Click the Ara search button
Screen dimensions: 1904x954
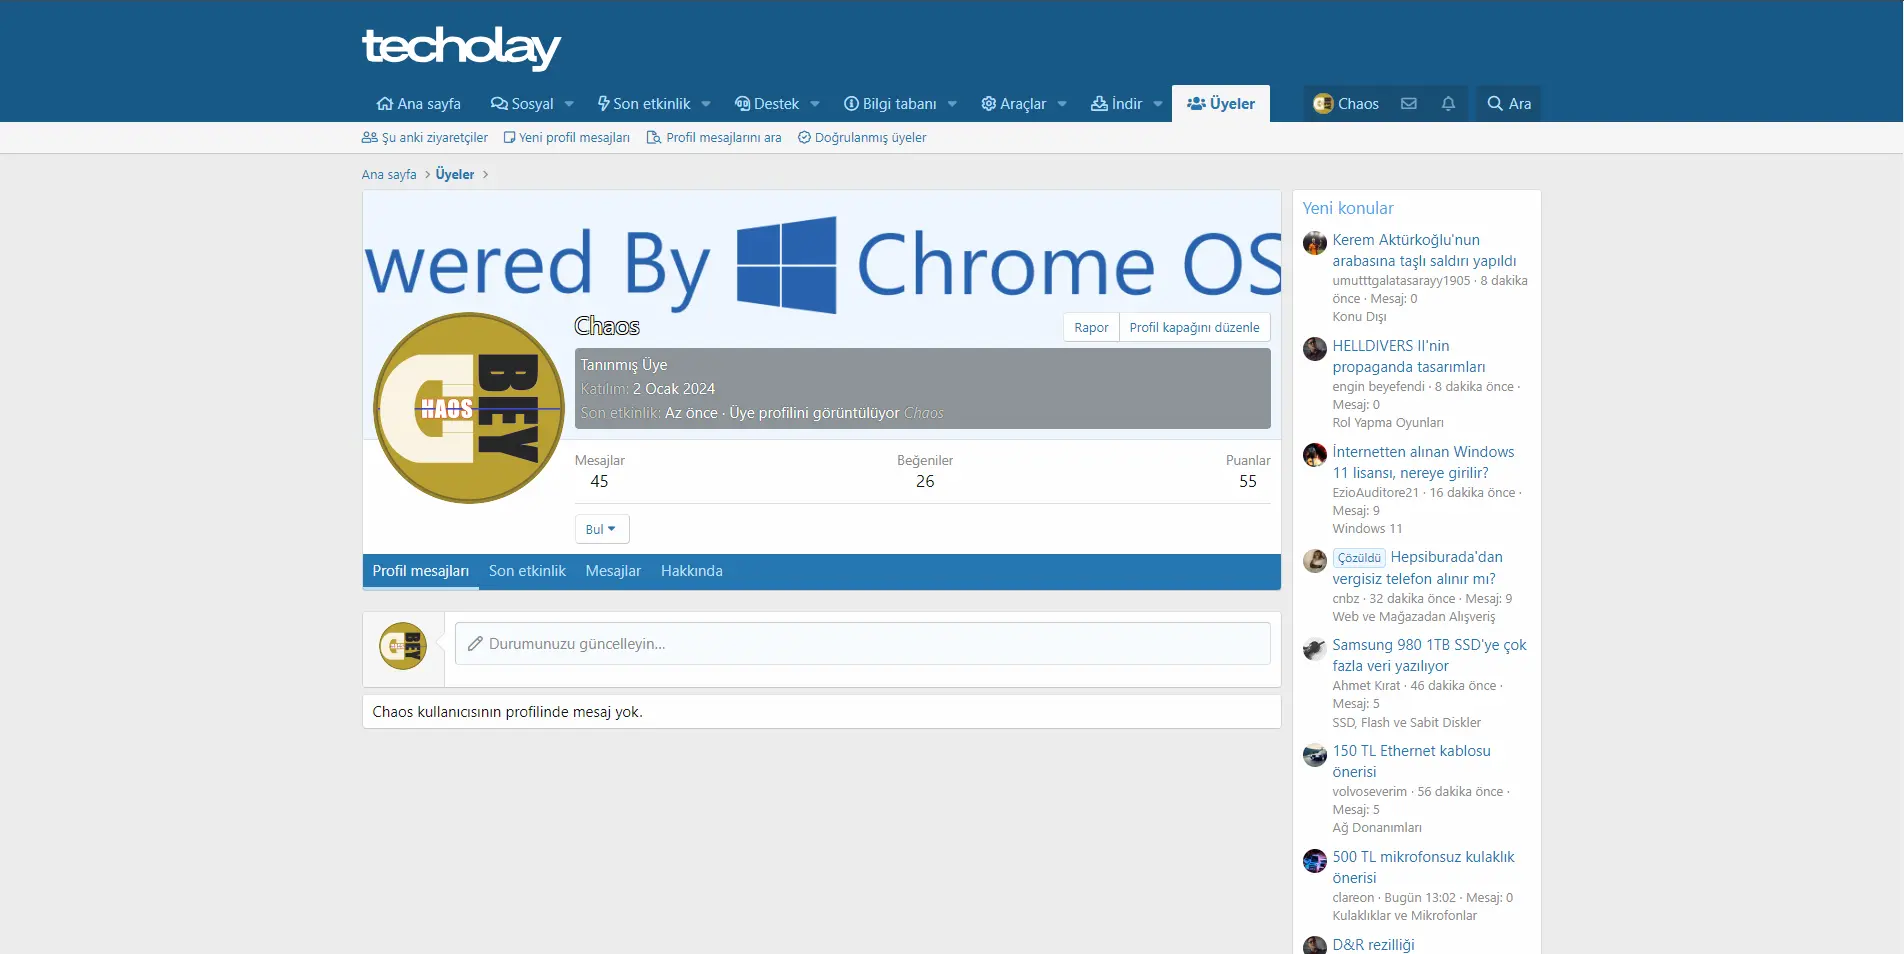pyautogui.click(x=1509, y=104)
